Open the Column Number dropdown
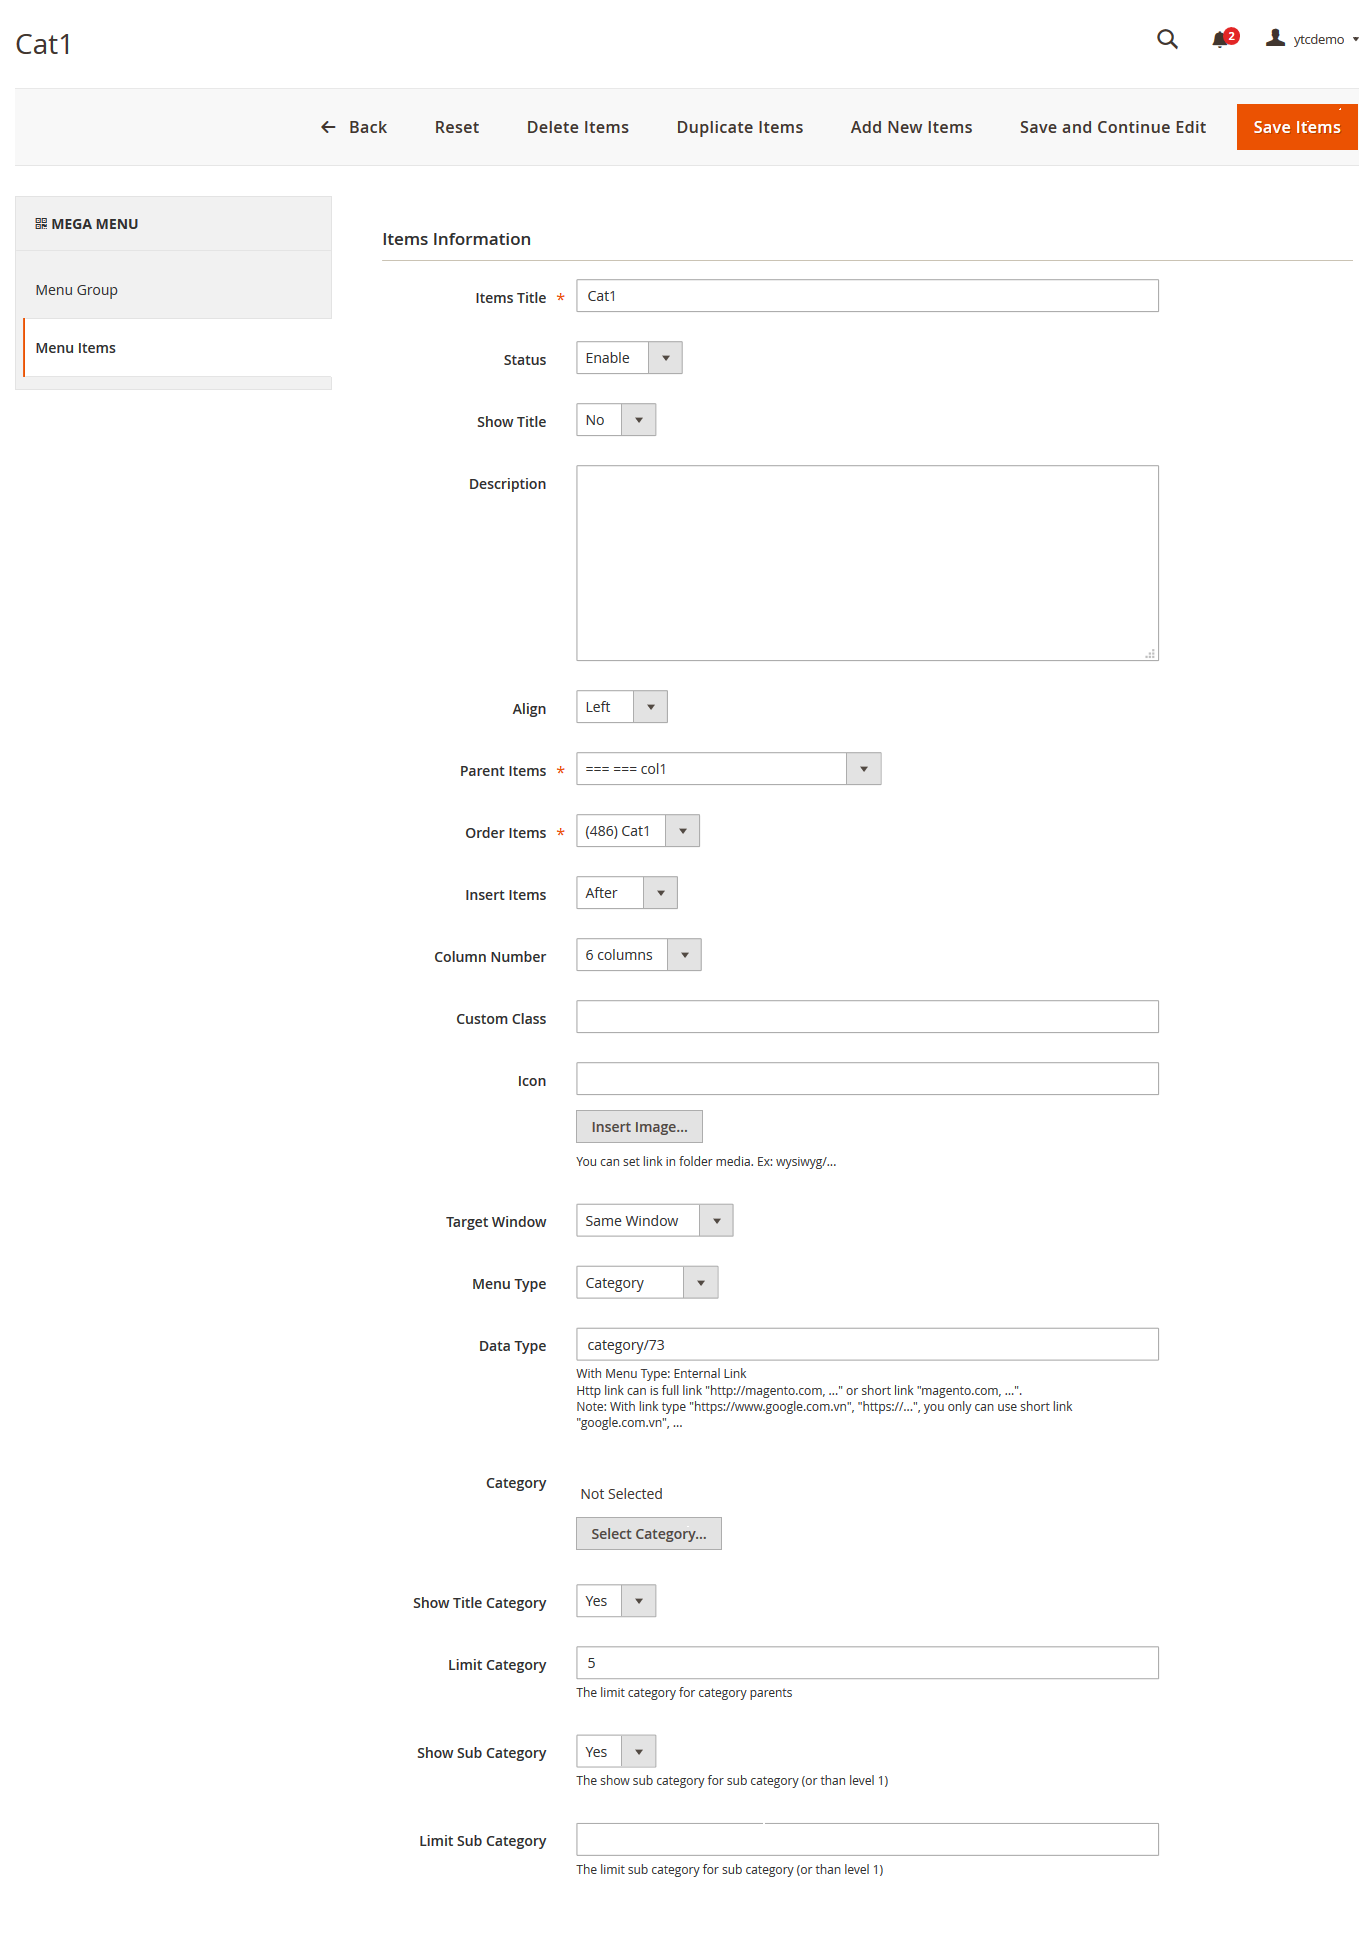The image size is (1359, 1955). [638, 955]
